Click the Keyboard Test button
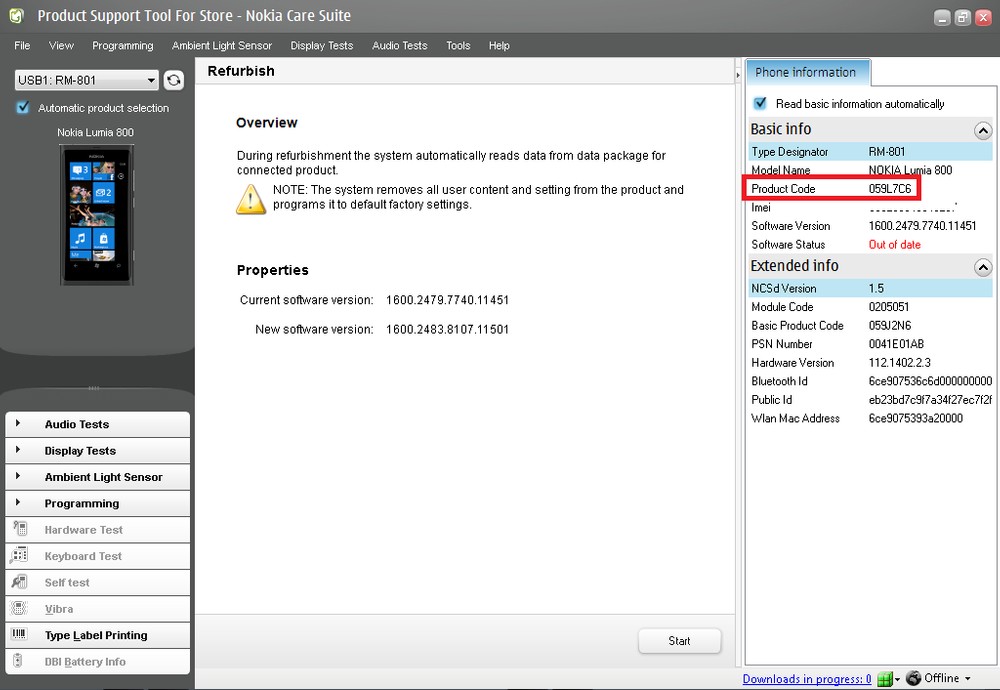 coord(98,556)
